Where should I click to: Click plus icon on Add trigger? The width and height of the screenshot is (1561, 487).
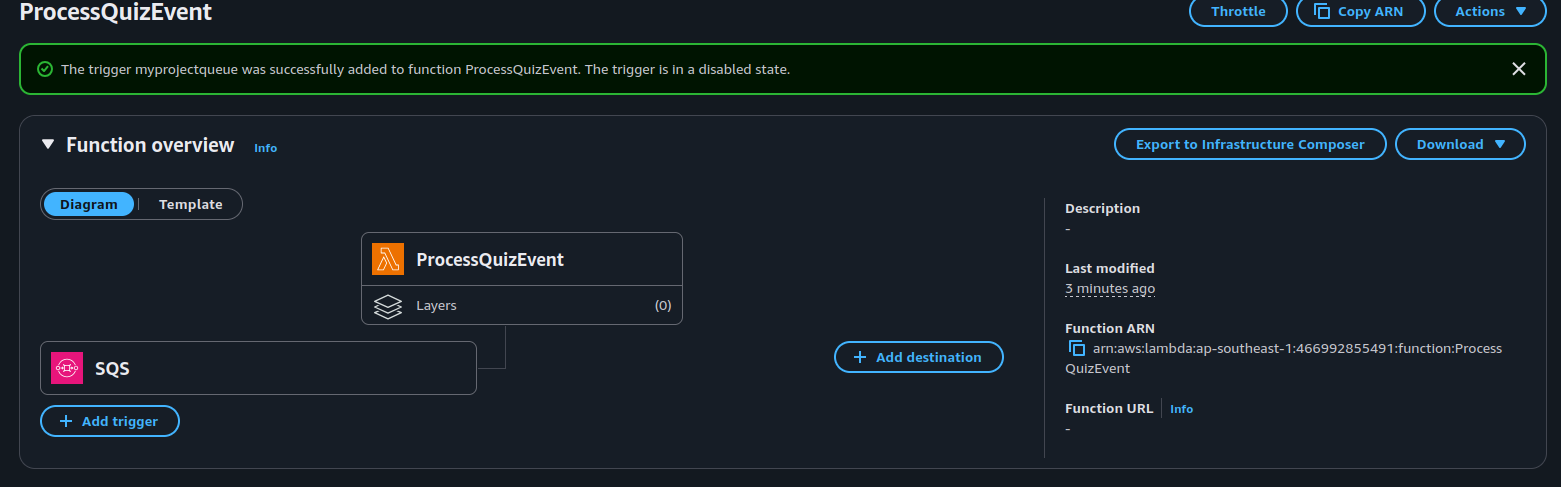point(66,421)
